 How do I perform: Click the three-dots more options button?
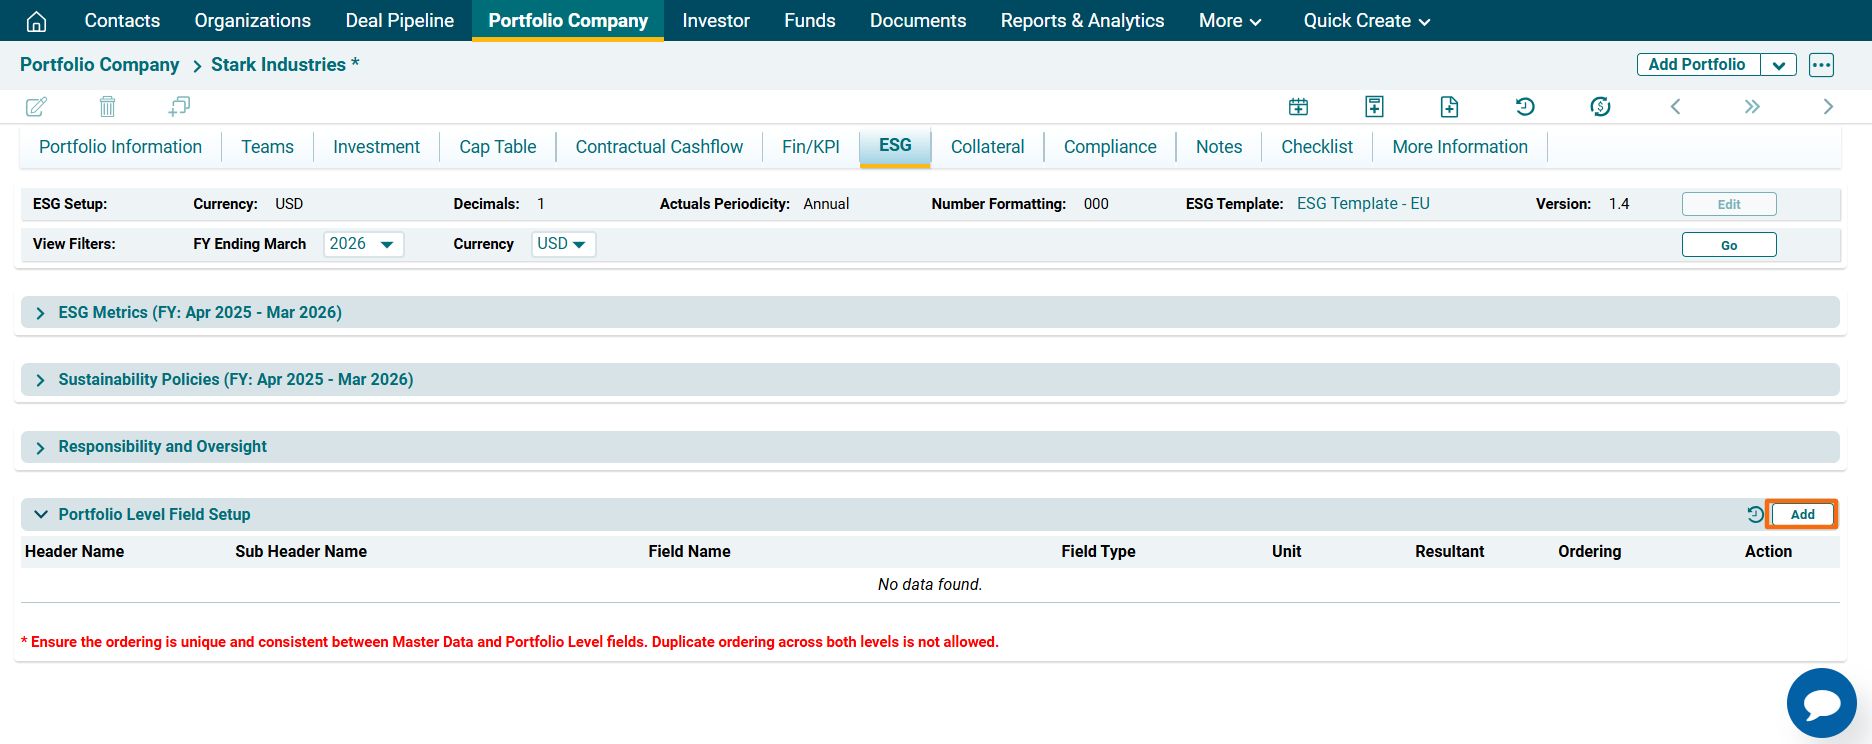(1821, 65)
